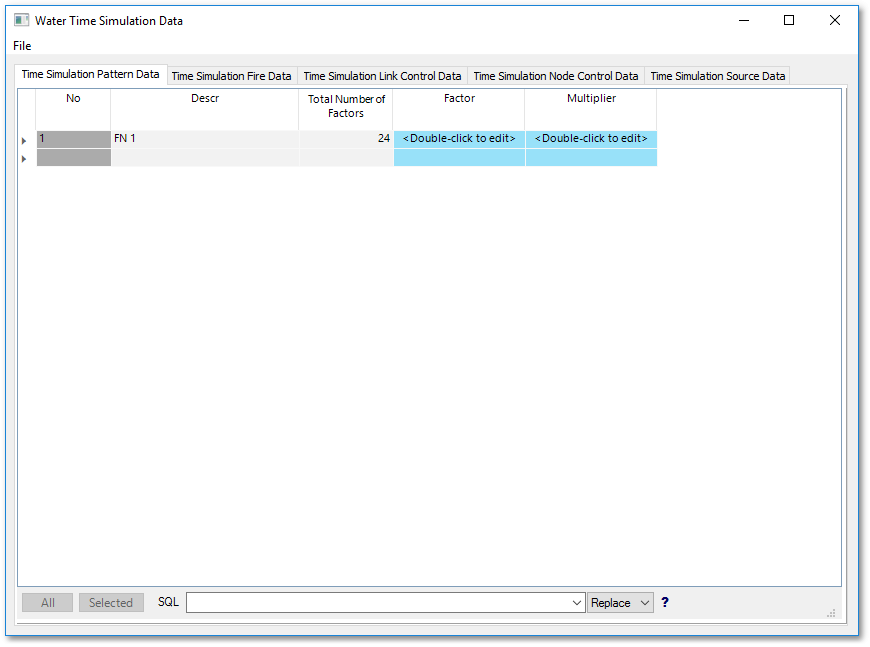
Task: Click the window application icon
Action: (x=22, y=21)
